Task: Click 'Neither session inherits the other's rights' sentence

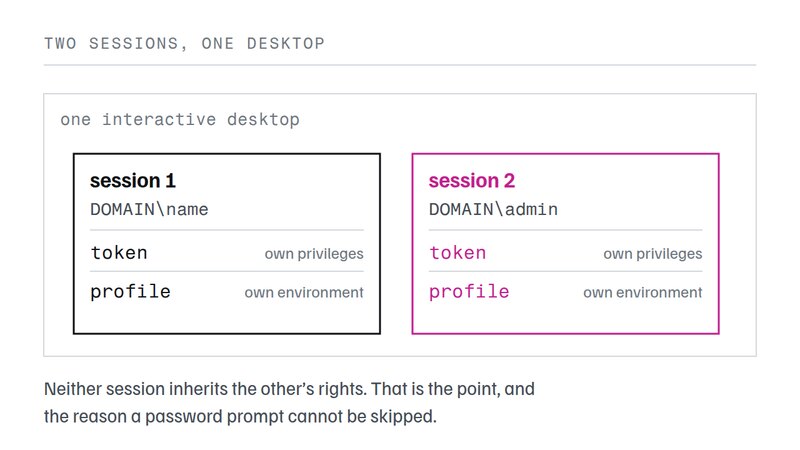Action: pyautogui.click(x=205, y=389)
